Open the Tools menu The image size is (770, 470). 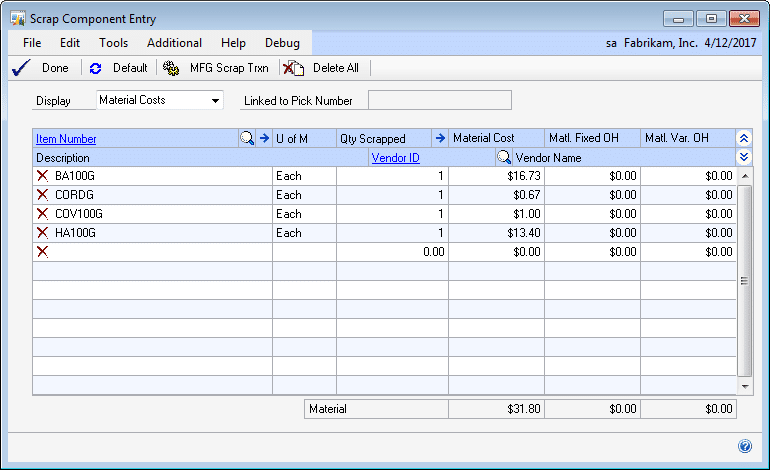click(x=113, y=43)
